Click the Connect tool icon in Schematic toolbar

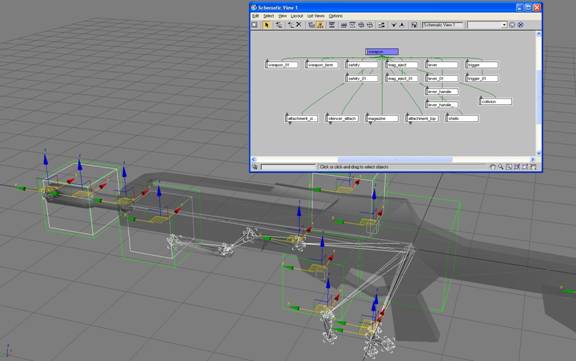[x=279, y=25]
